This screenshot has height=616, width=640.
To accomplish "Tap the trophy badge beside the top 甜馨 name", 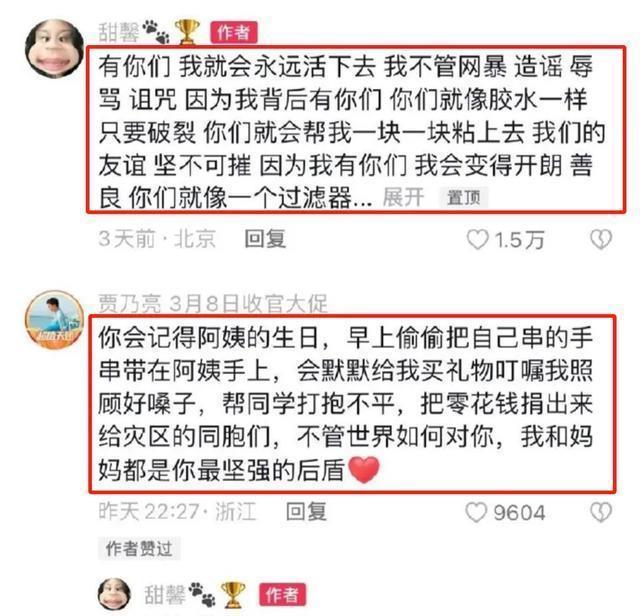I will [x=187, y=31].
